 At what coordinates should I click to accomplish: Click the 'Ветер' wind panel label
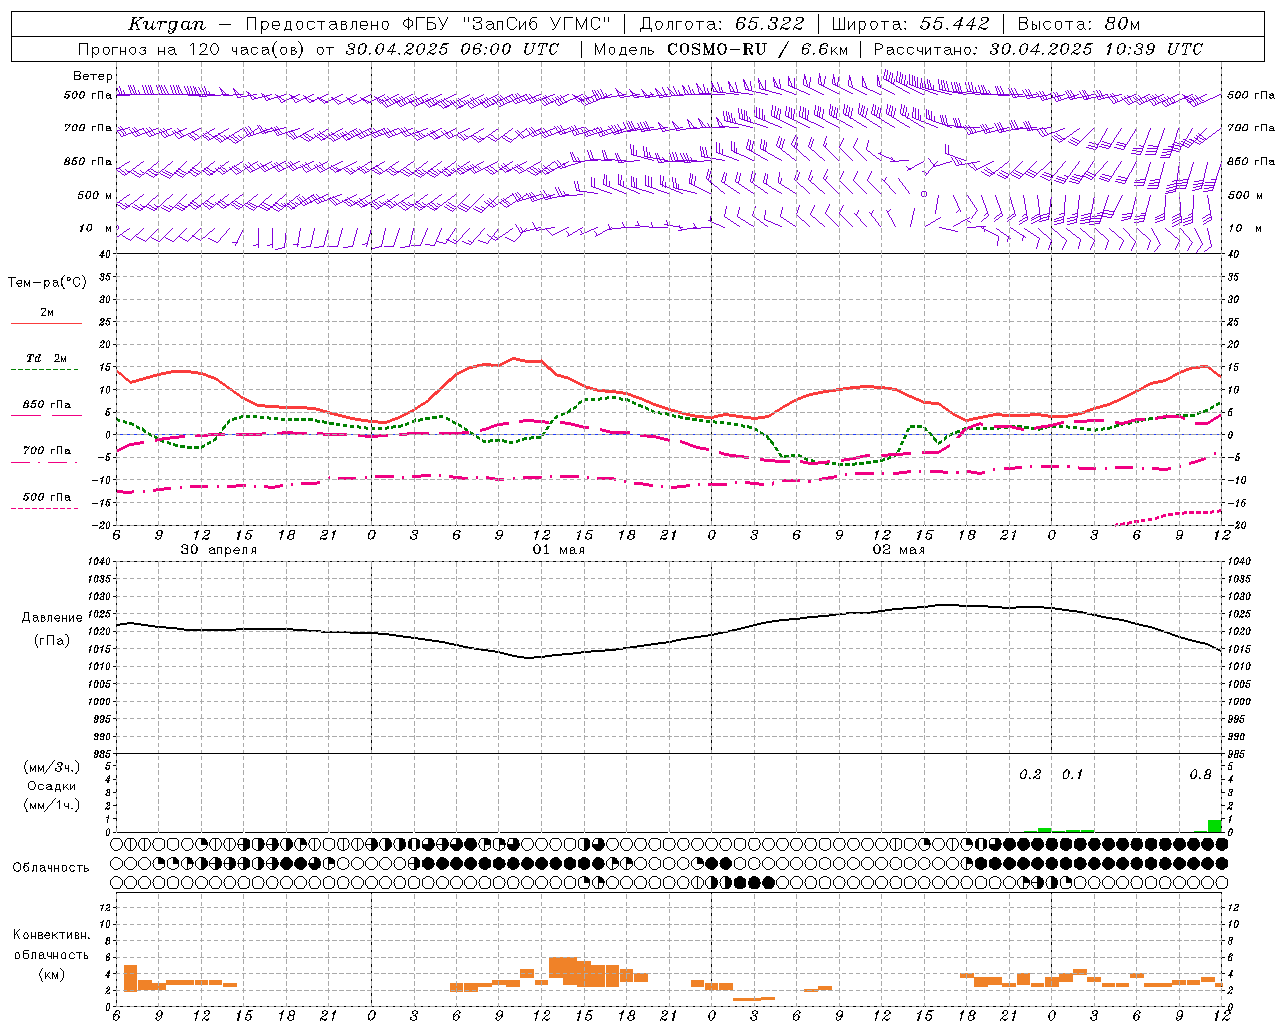93,76
